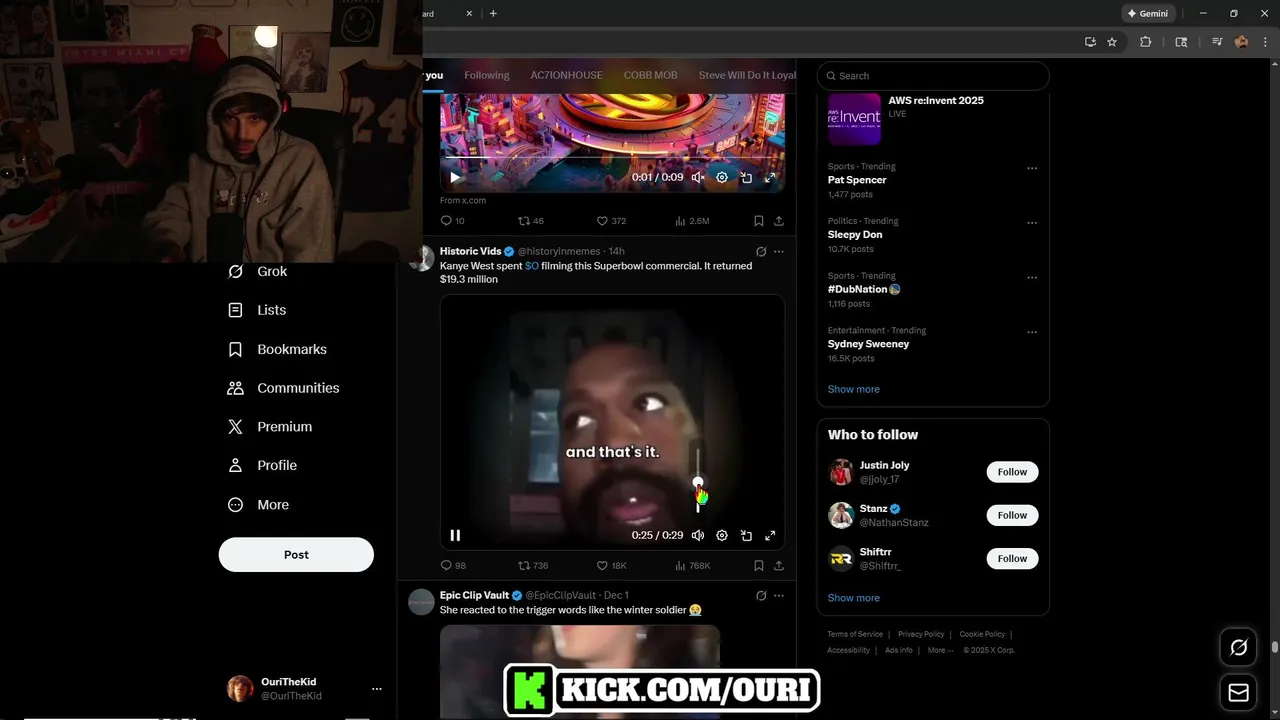Like the top post with 372 likes

(x=611, y=220)
